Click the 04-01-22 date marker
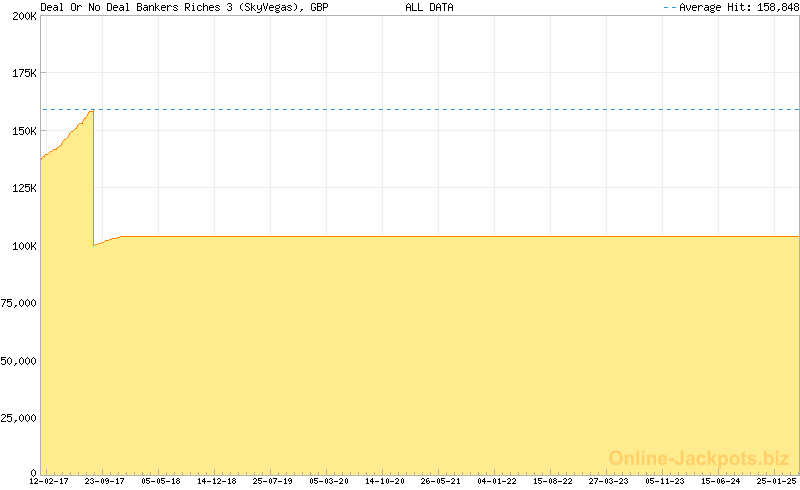Viewport: 800px width, 490px height. (x=497, y=481)
